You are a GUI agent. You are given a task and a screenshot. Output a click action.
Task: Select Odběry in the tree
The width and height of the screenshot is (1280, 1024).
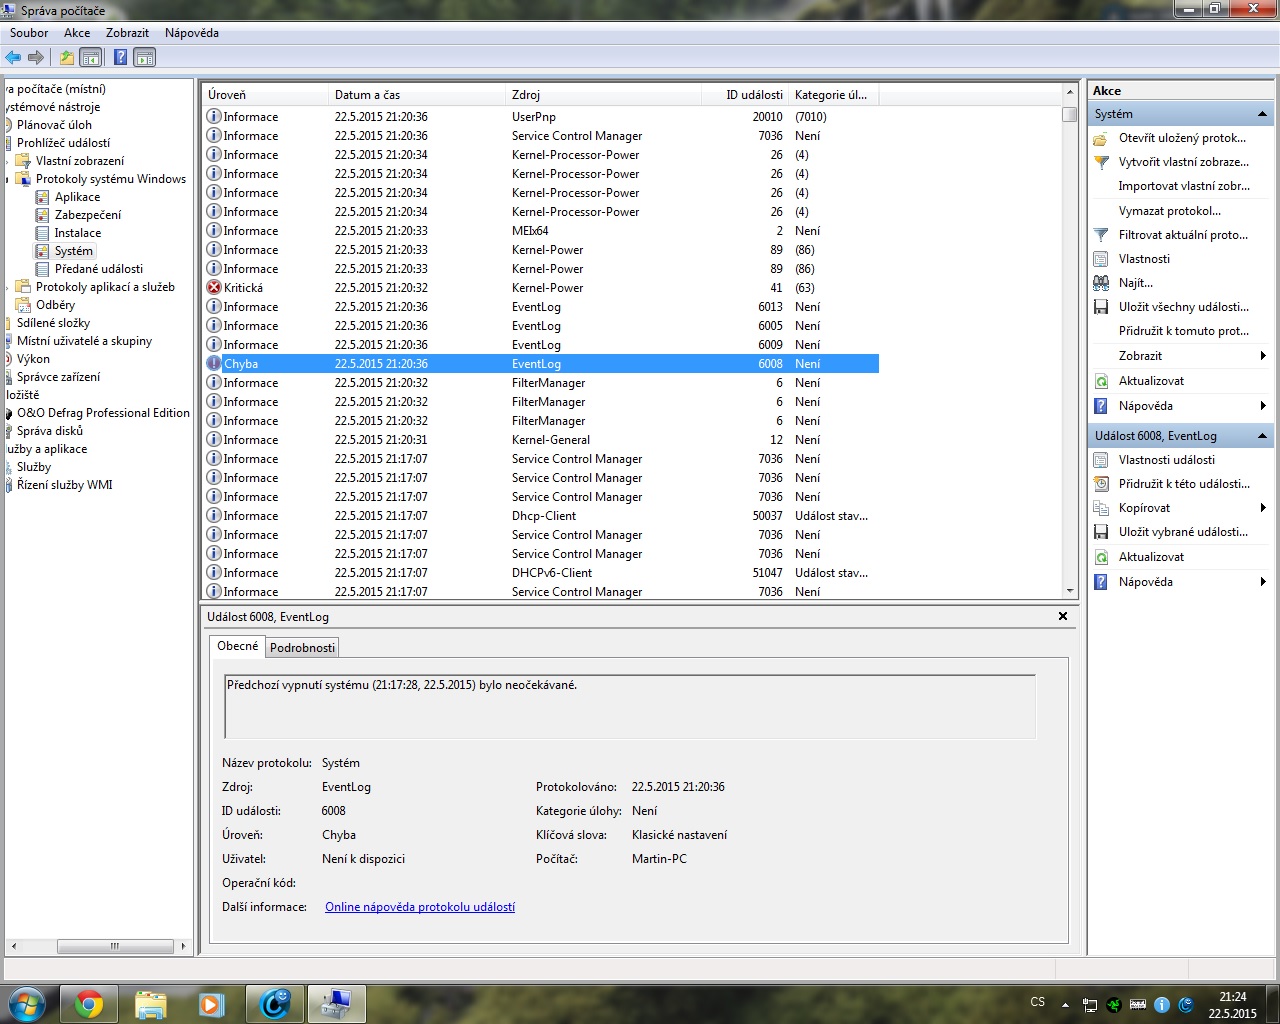coord(55,305)
